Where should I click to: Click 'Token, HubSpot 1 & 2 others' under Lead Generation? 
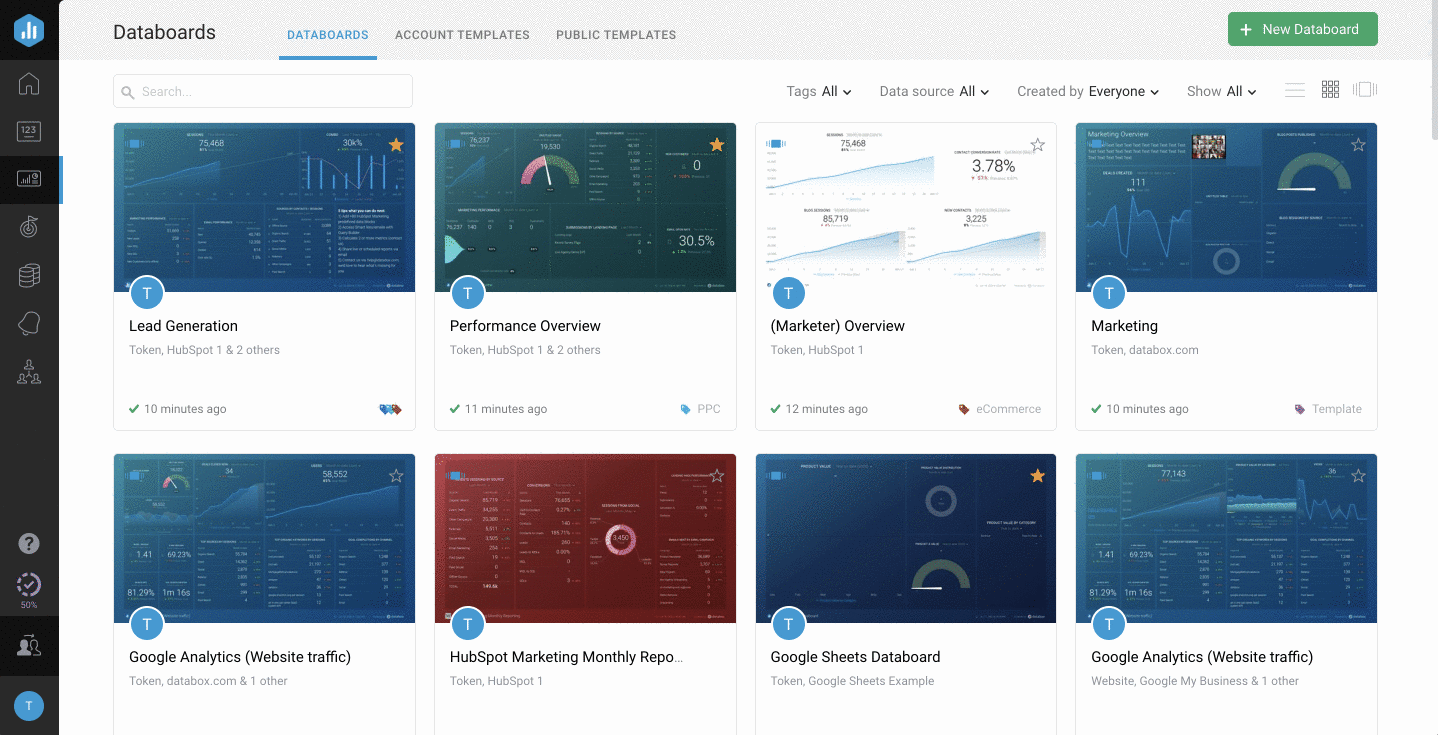(x=204, y=350)
